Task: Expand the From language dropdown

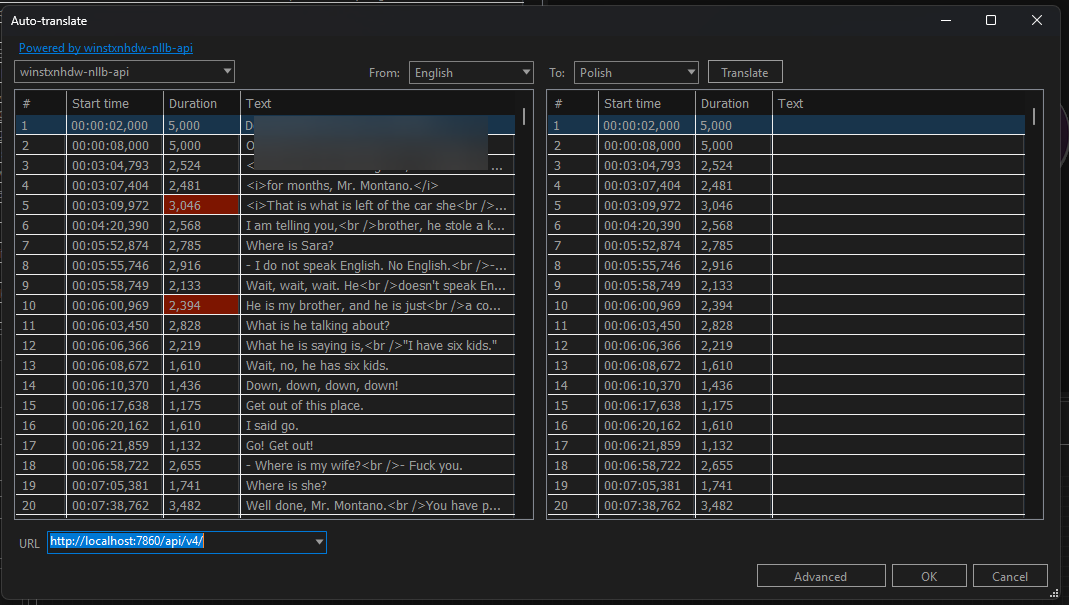Action: [471, 72]
